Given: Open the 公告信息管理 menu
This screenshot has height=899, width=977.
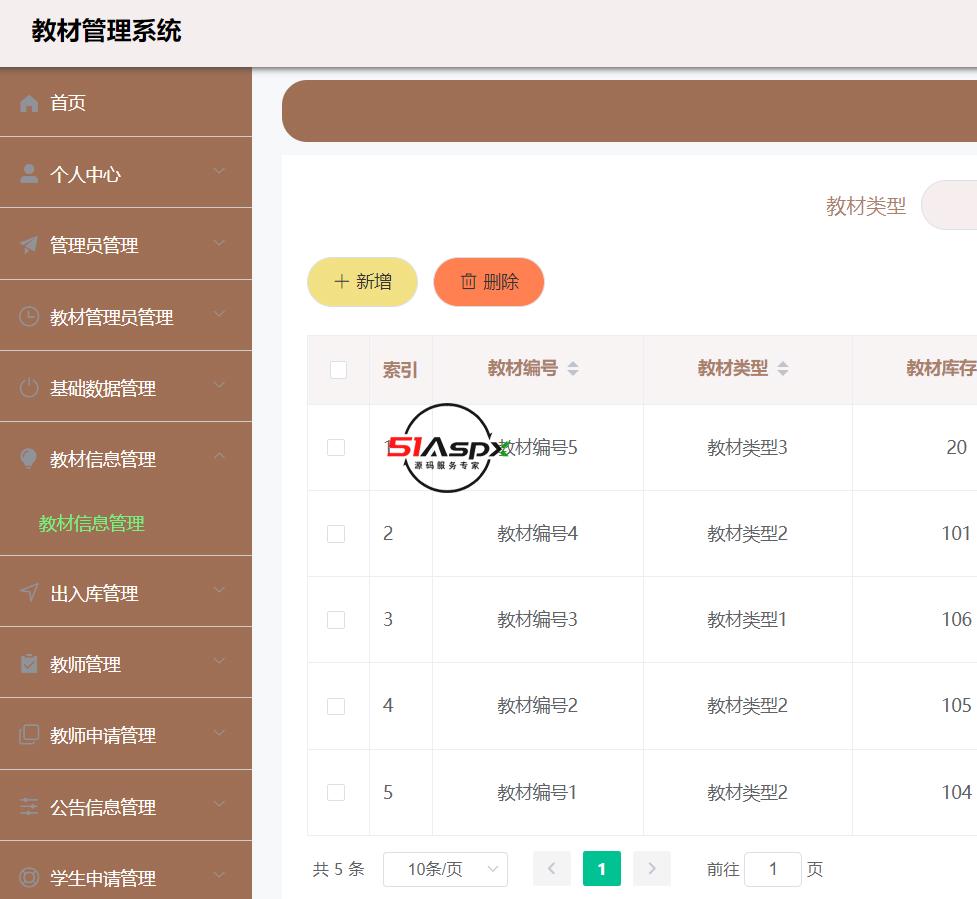Looking at the screenshot, I should (x=126, y=806).
